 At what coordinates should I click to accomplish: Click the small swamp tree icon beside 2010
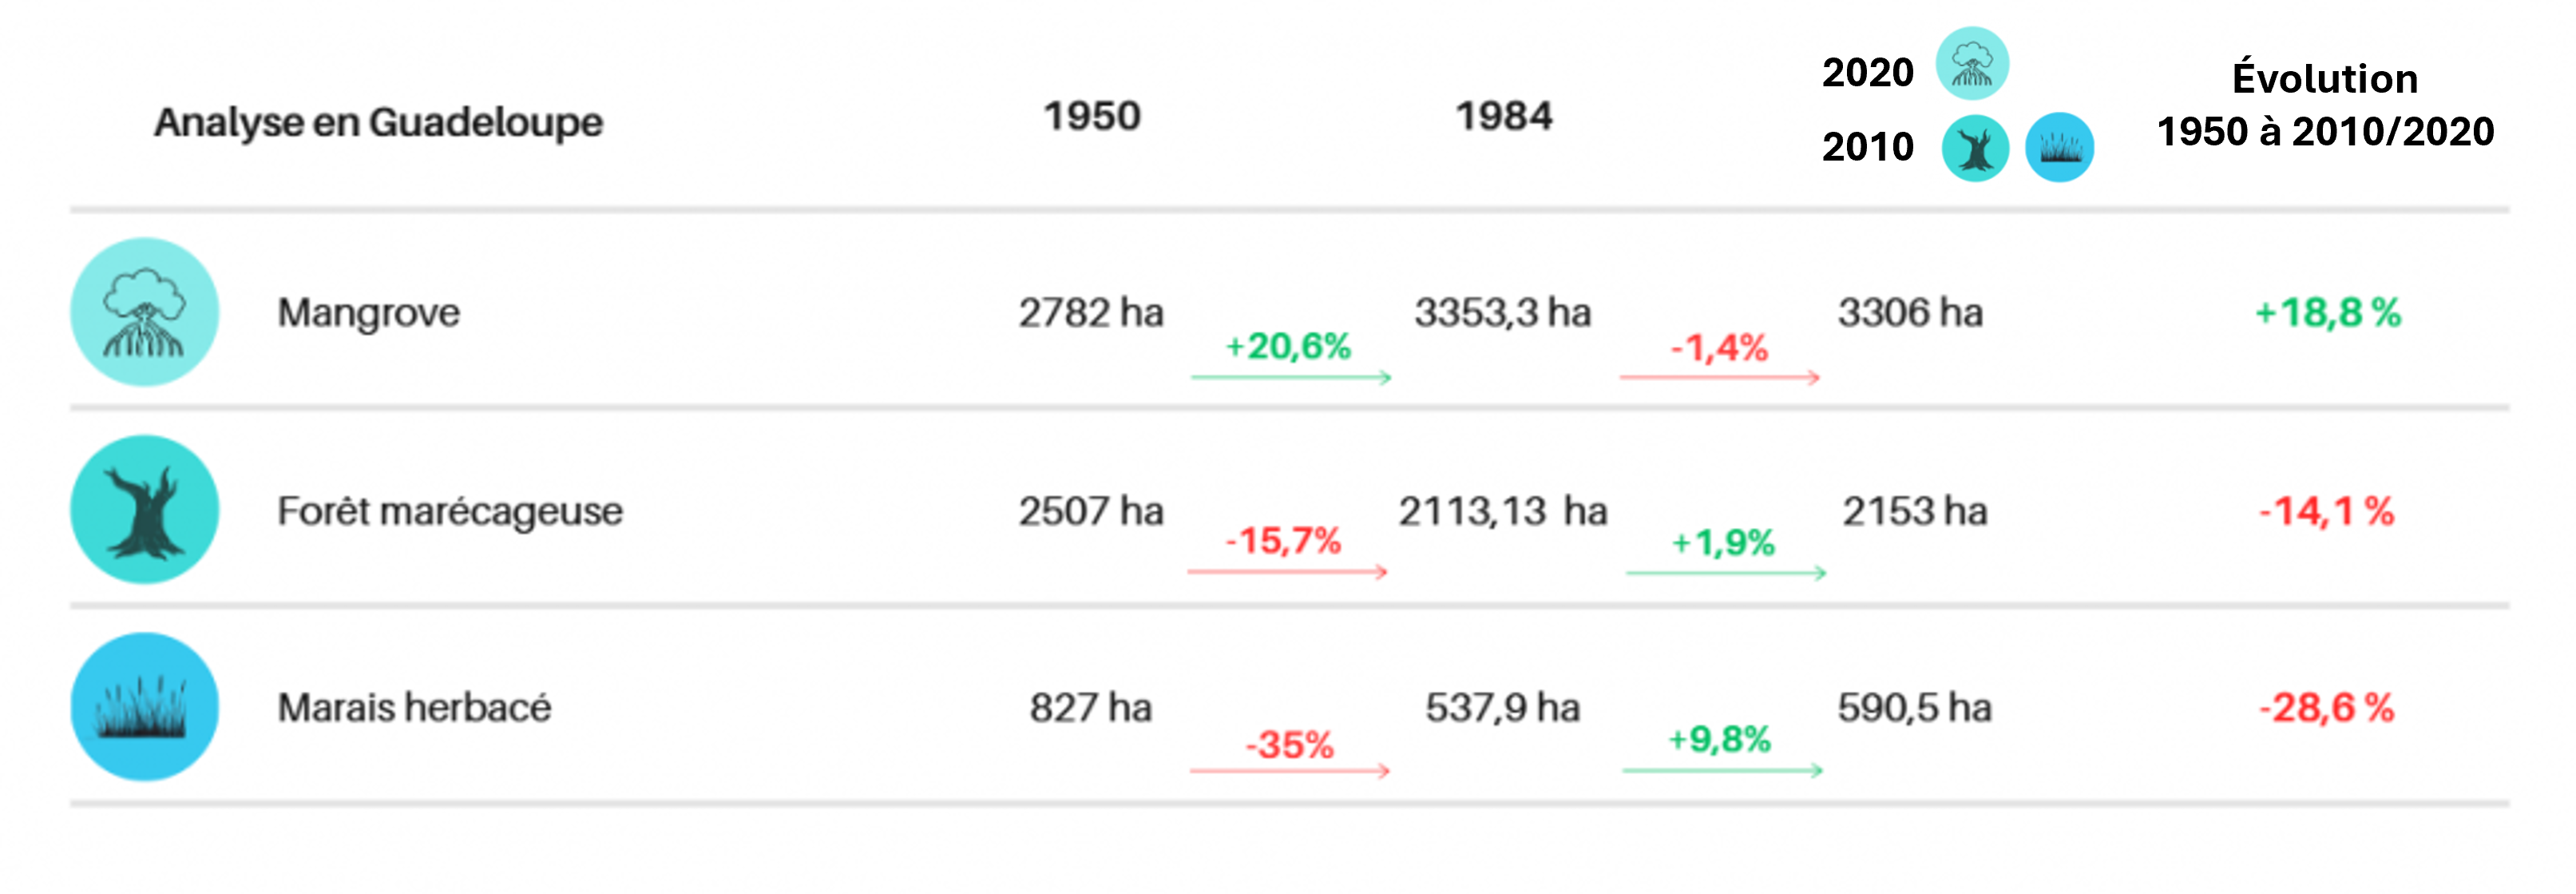pos(1975,148)
